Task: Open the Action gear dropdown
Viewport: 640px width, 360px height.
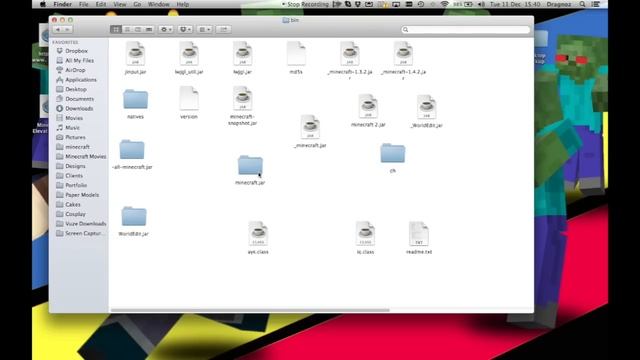Action: click(x=166, y=29)
